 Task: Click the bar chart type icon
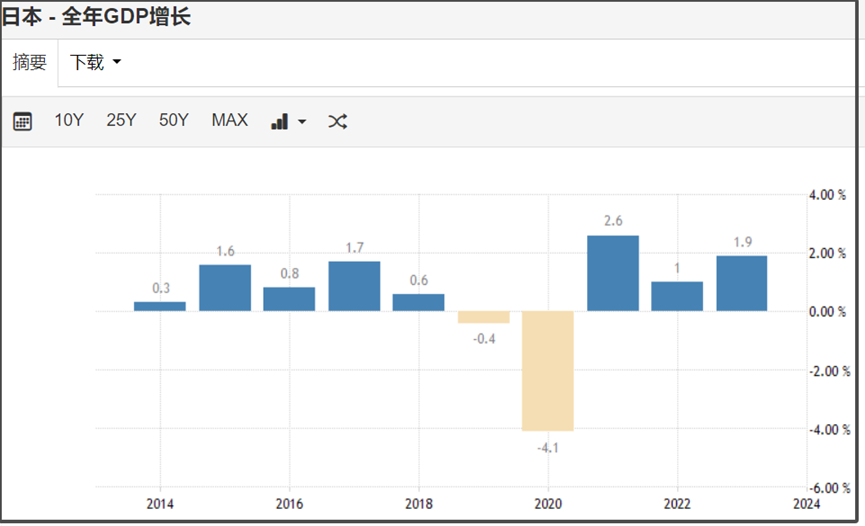(x=280, y=121)
